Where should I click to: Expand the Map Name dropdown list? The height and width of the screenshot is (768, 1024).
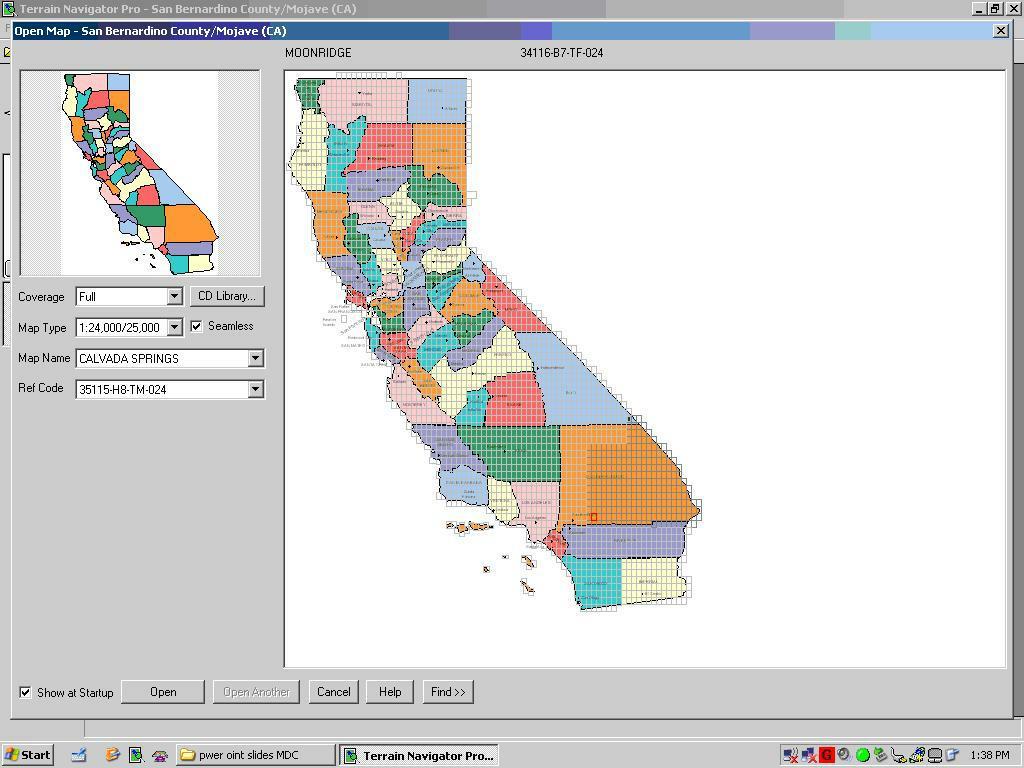[x=255, y=358]
